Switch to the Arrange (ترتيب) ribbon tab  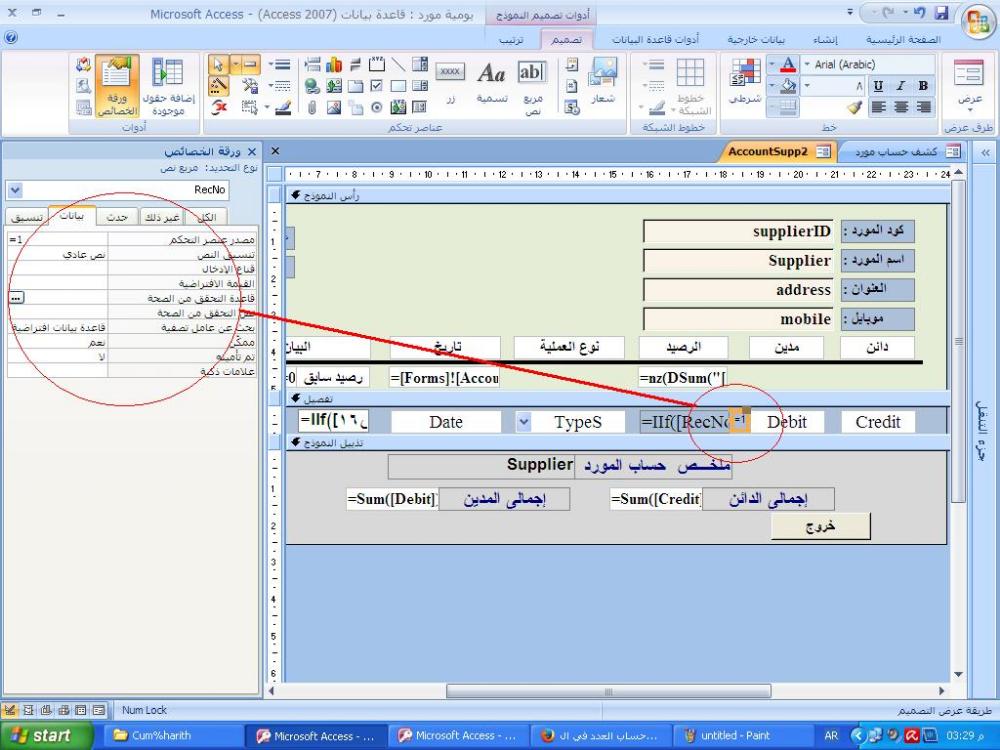pos(511,40)
